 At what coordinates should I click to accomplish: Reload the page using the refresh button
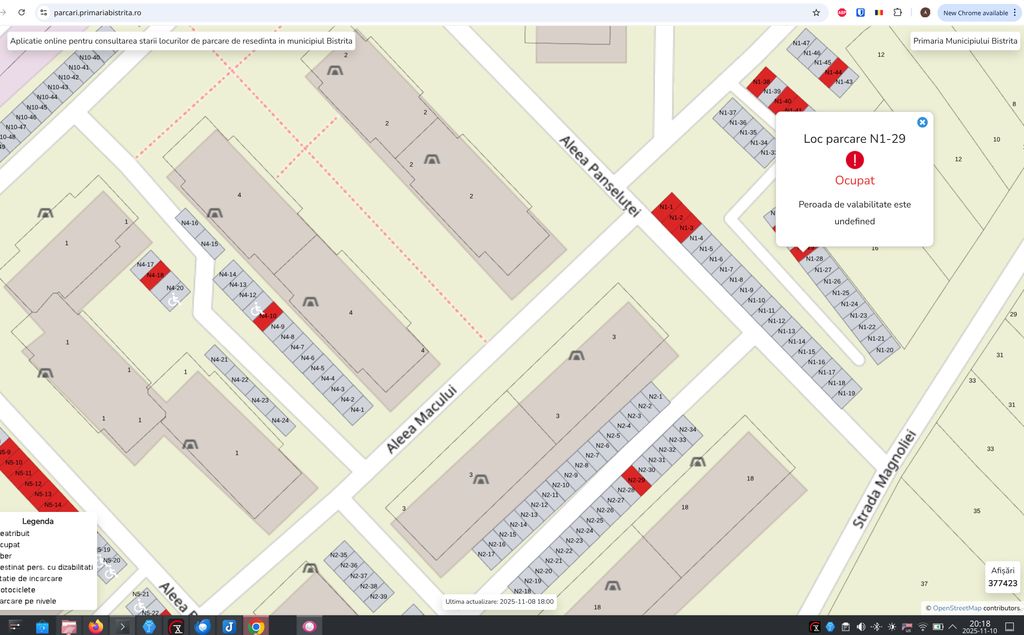[20, 13]
